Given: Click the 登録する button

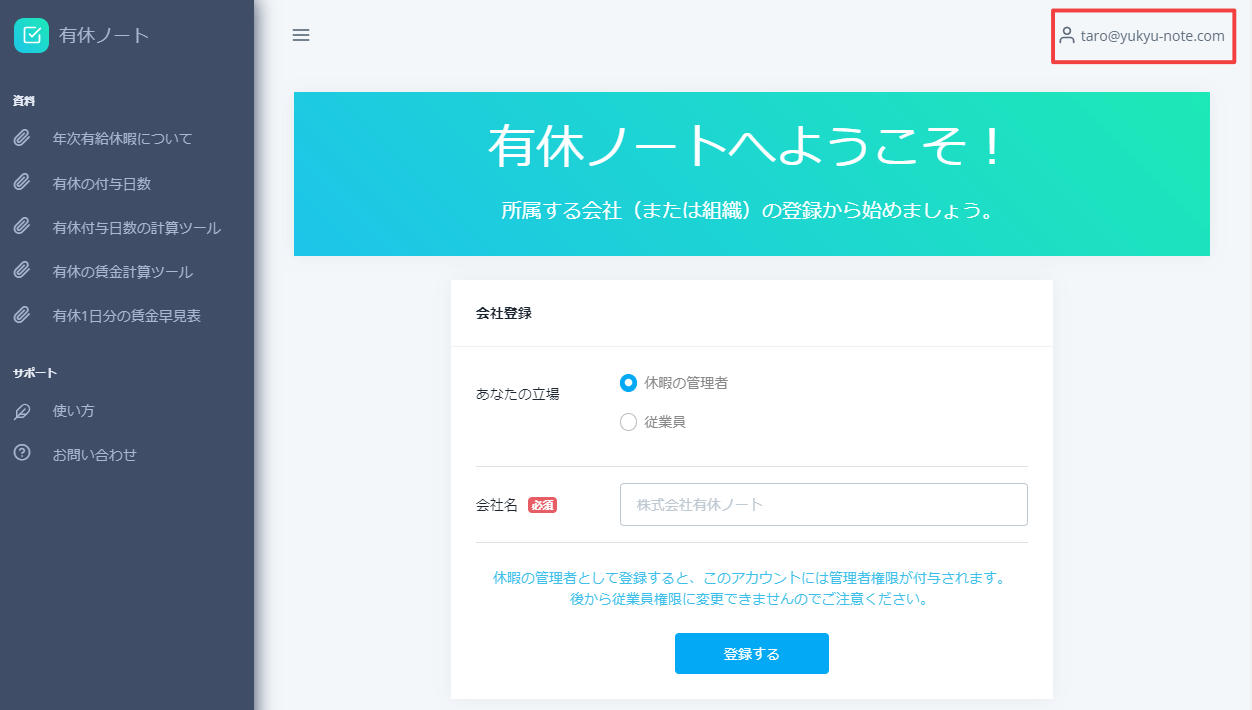Looking at the screenshot, I should click(x=751, y=653).
